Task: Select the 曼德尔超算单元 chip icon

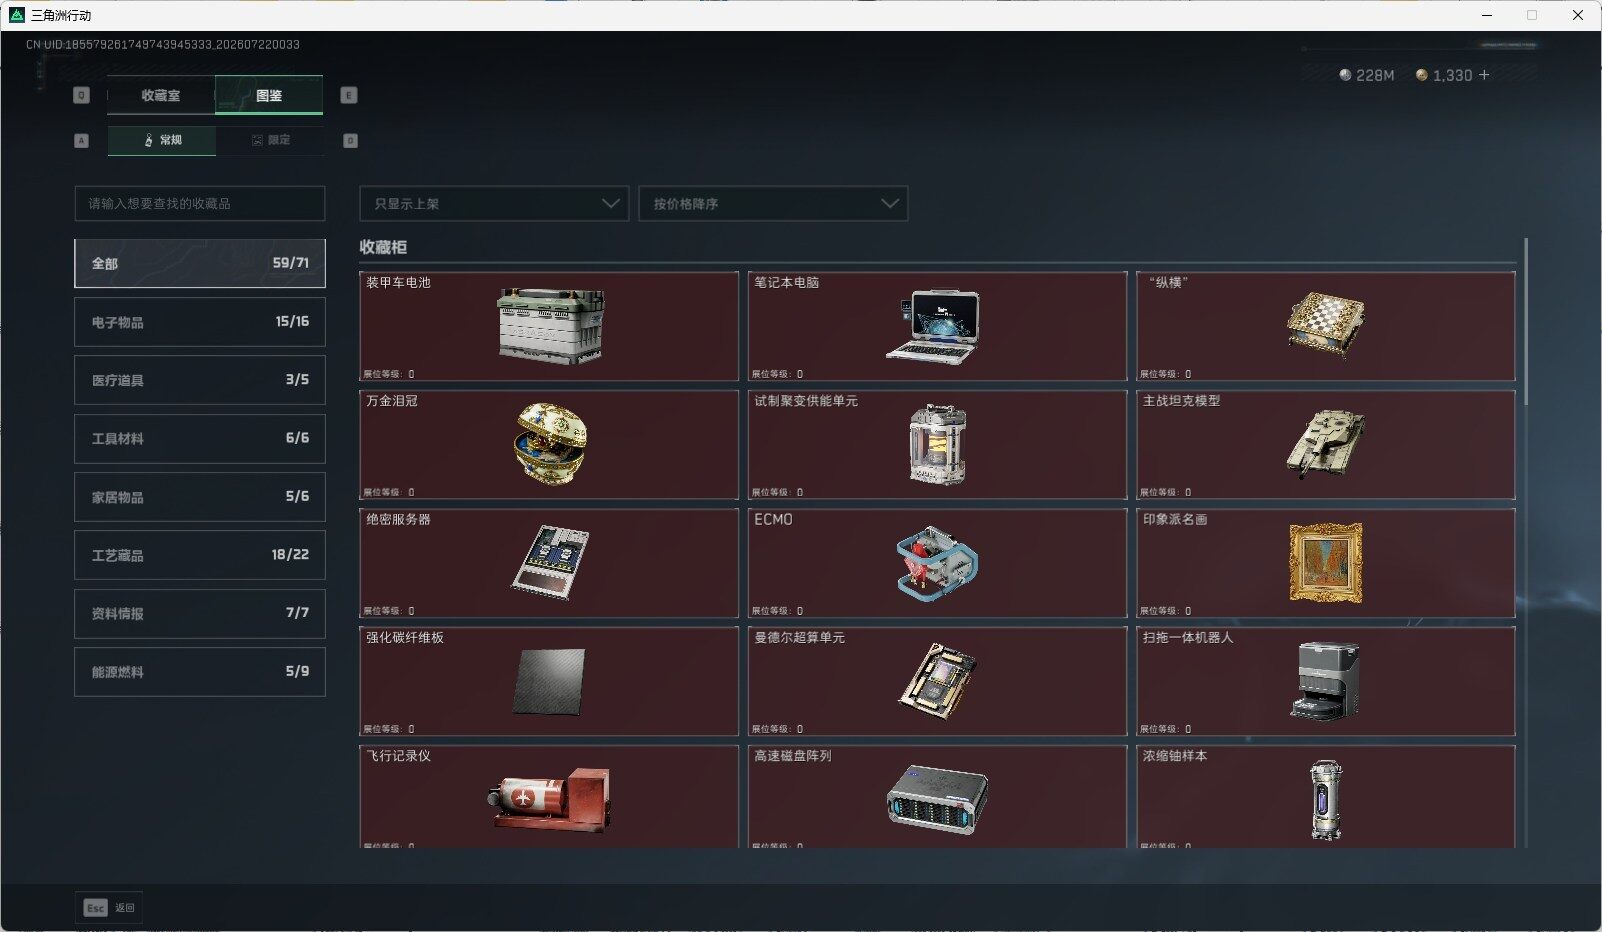Action: (937, 681)
